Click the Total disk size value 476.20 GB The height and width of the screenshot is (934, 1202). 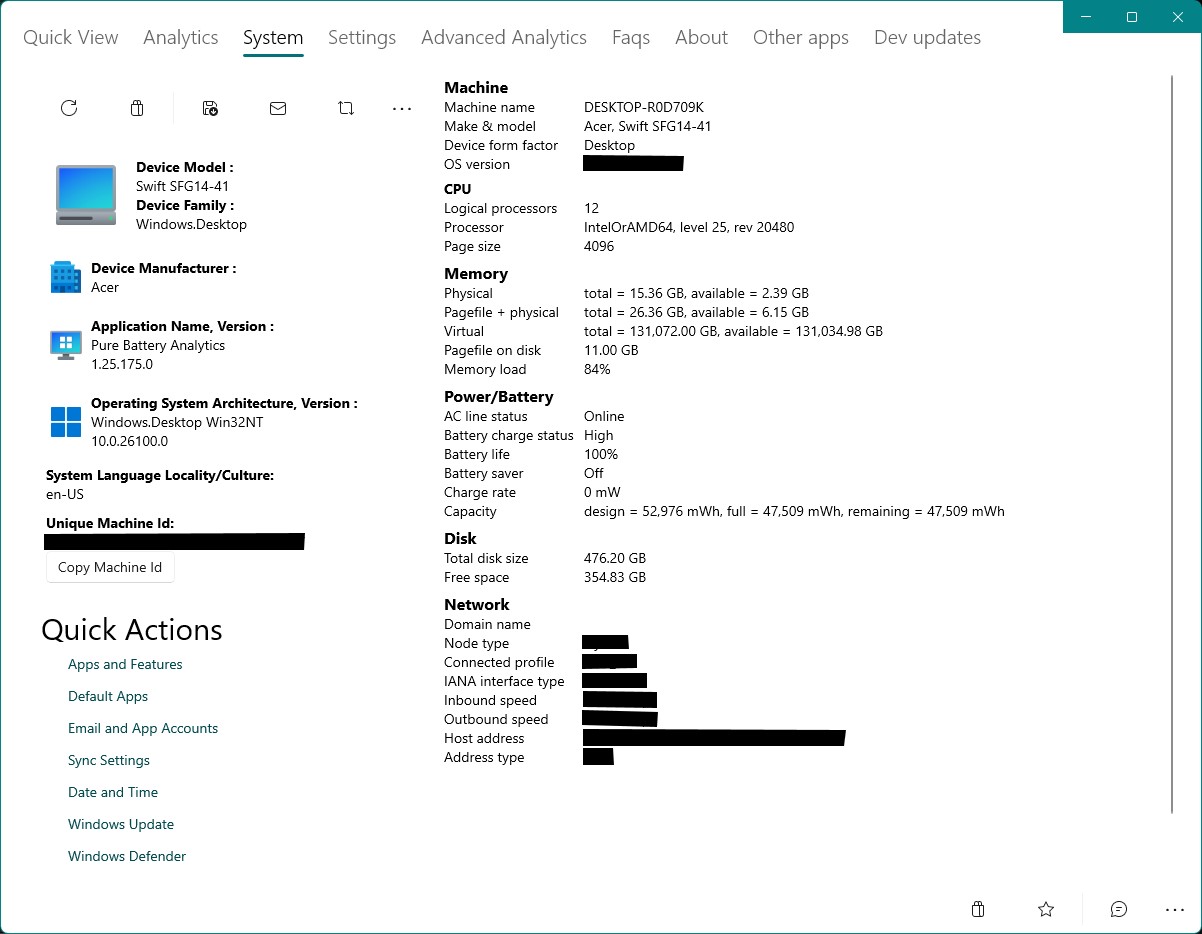pyautogui.click(x=615, y=558)
